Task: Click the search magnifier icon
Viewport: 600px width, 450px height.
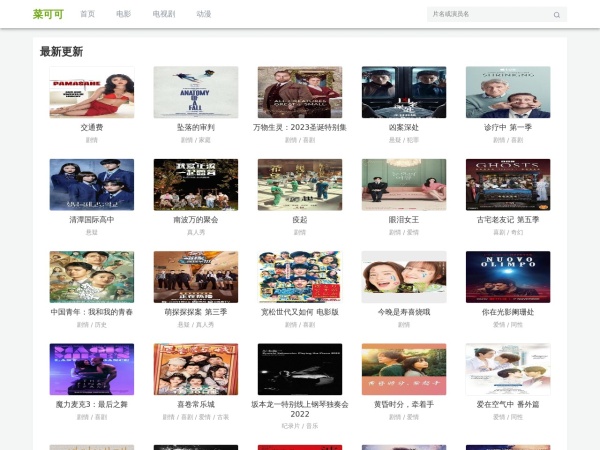Action: tap(556, 15)
